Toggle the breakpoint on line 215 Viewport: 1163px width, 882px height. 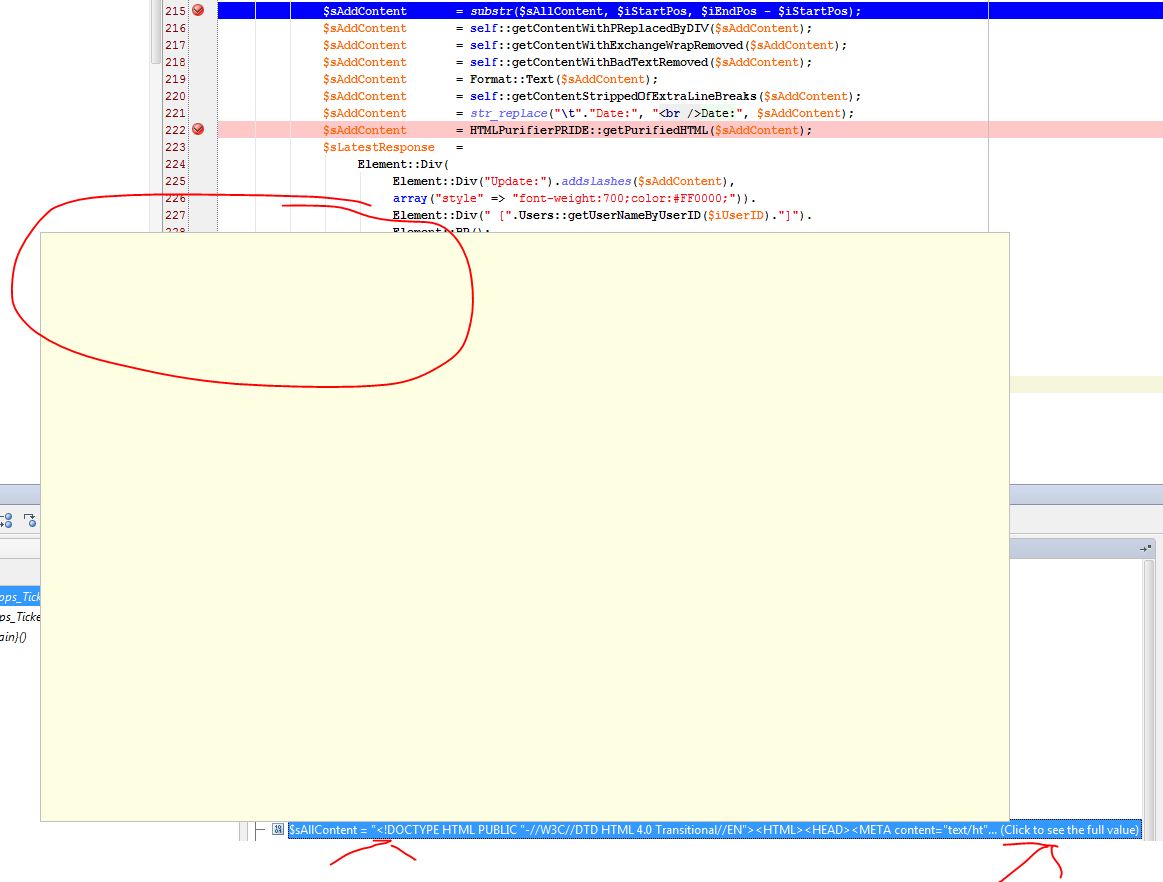tap(198, 10)
